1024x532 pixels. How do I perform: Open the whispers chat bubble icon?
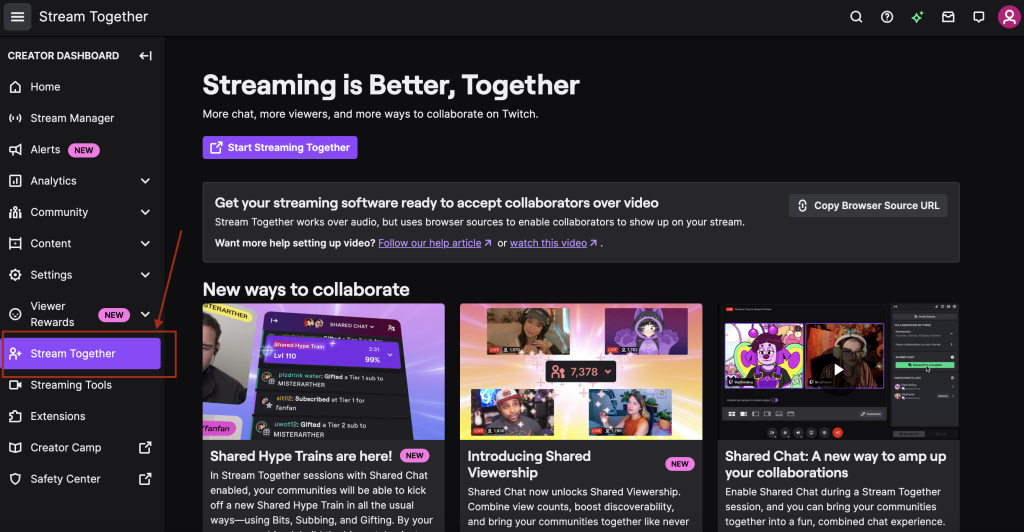click(x=979, y=17)
